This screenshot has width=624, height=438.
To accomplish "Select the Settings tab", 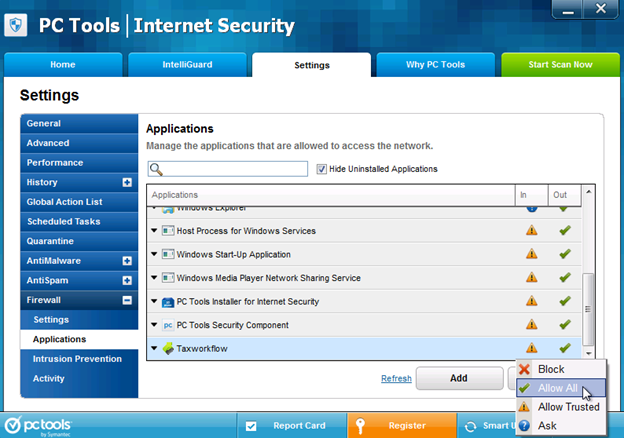I will coord(312,65).
